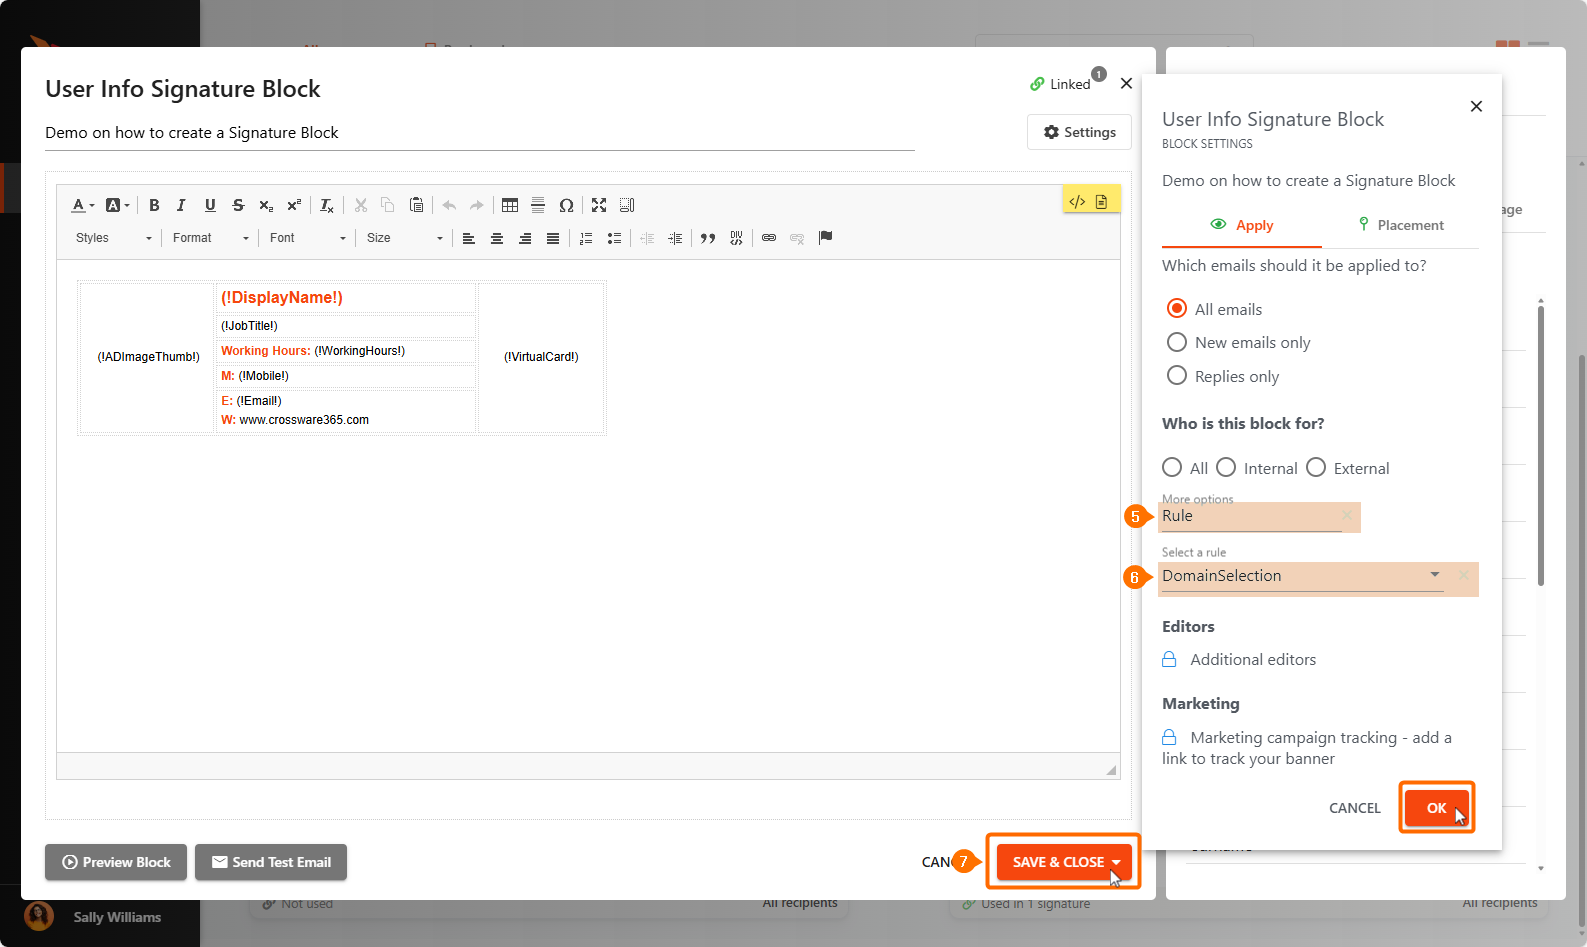Select the Apply tab
Screen dimensions: 1587x947
(x=1242, y=225)
